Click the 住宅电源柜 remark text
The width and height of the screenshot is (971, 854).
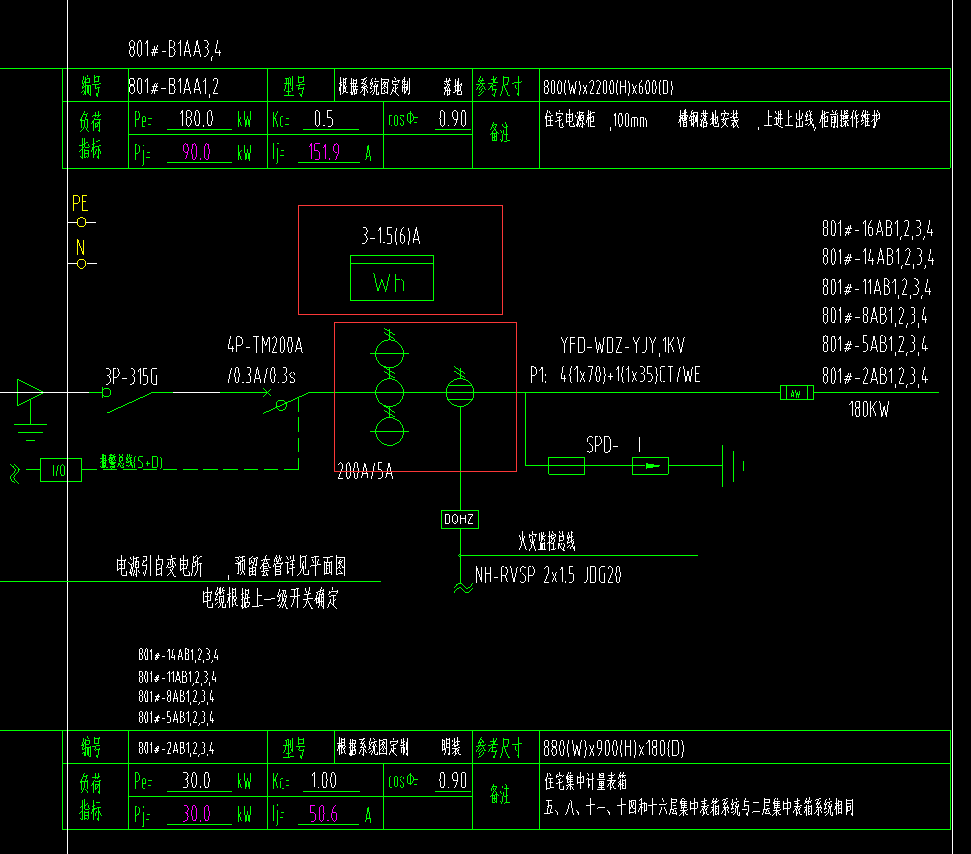tap(570, 119)
